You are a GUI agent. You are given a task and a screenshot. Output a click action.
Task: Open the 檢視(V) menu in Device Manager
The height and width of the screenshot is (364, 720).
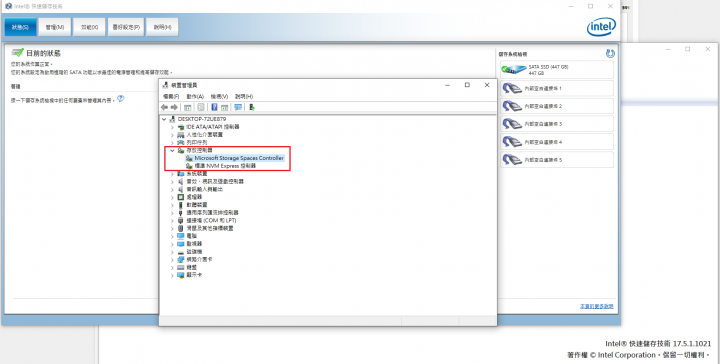click(219, 96)
